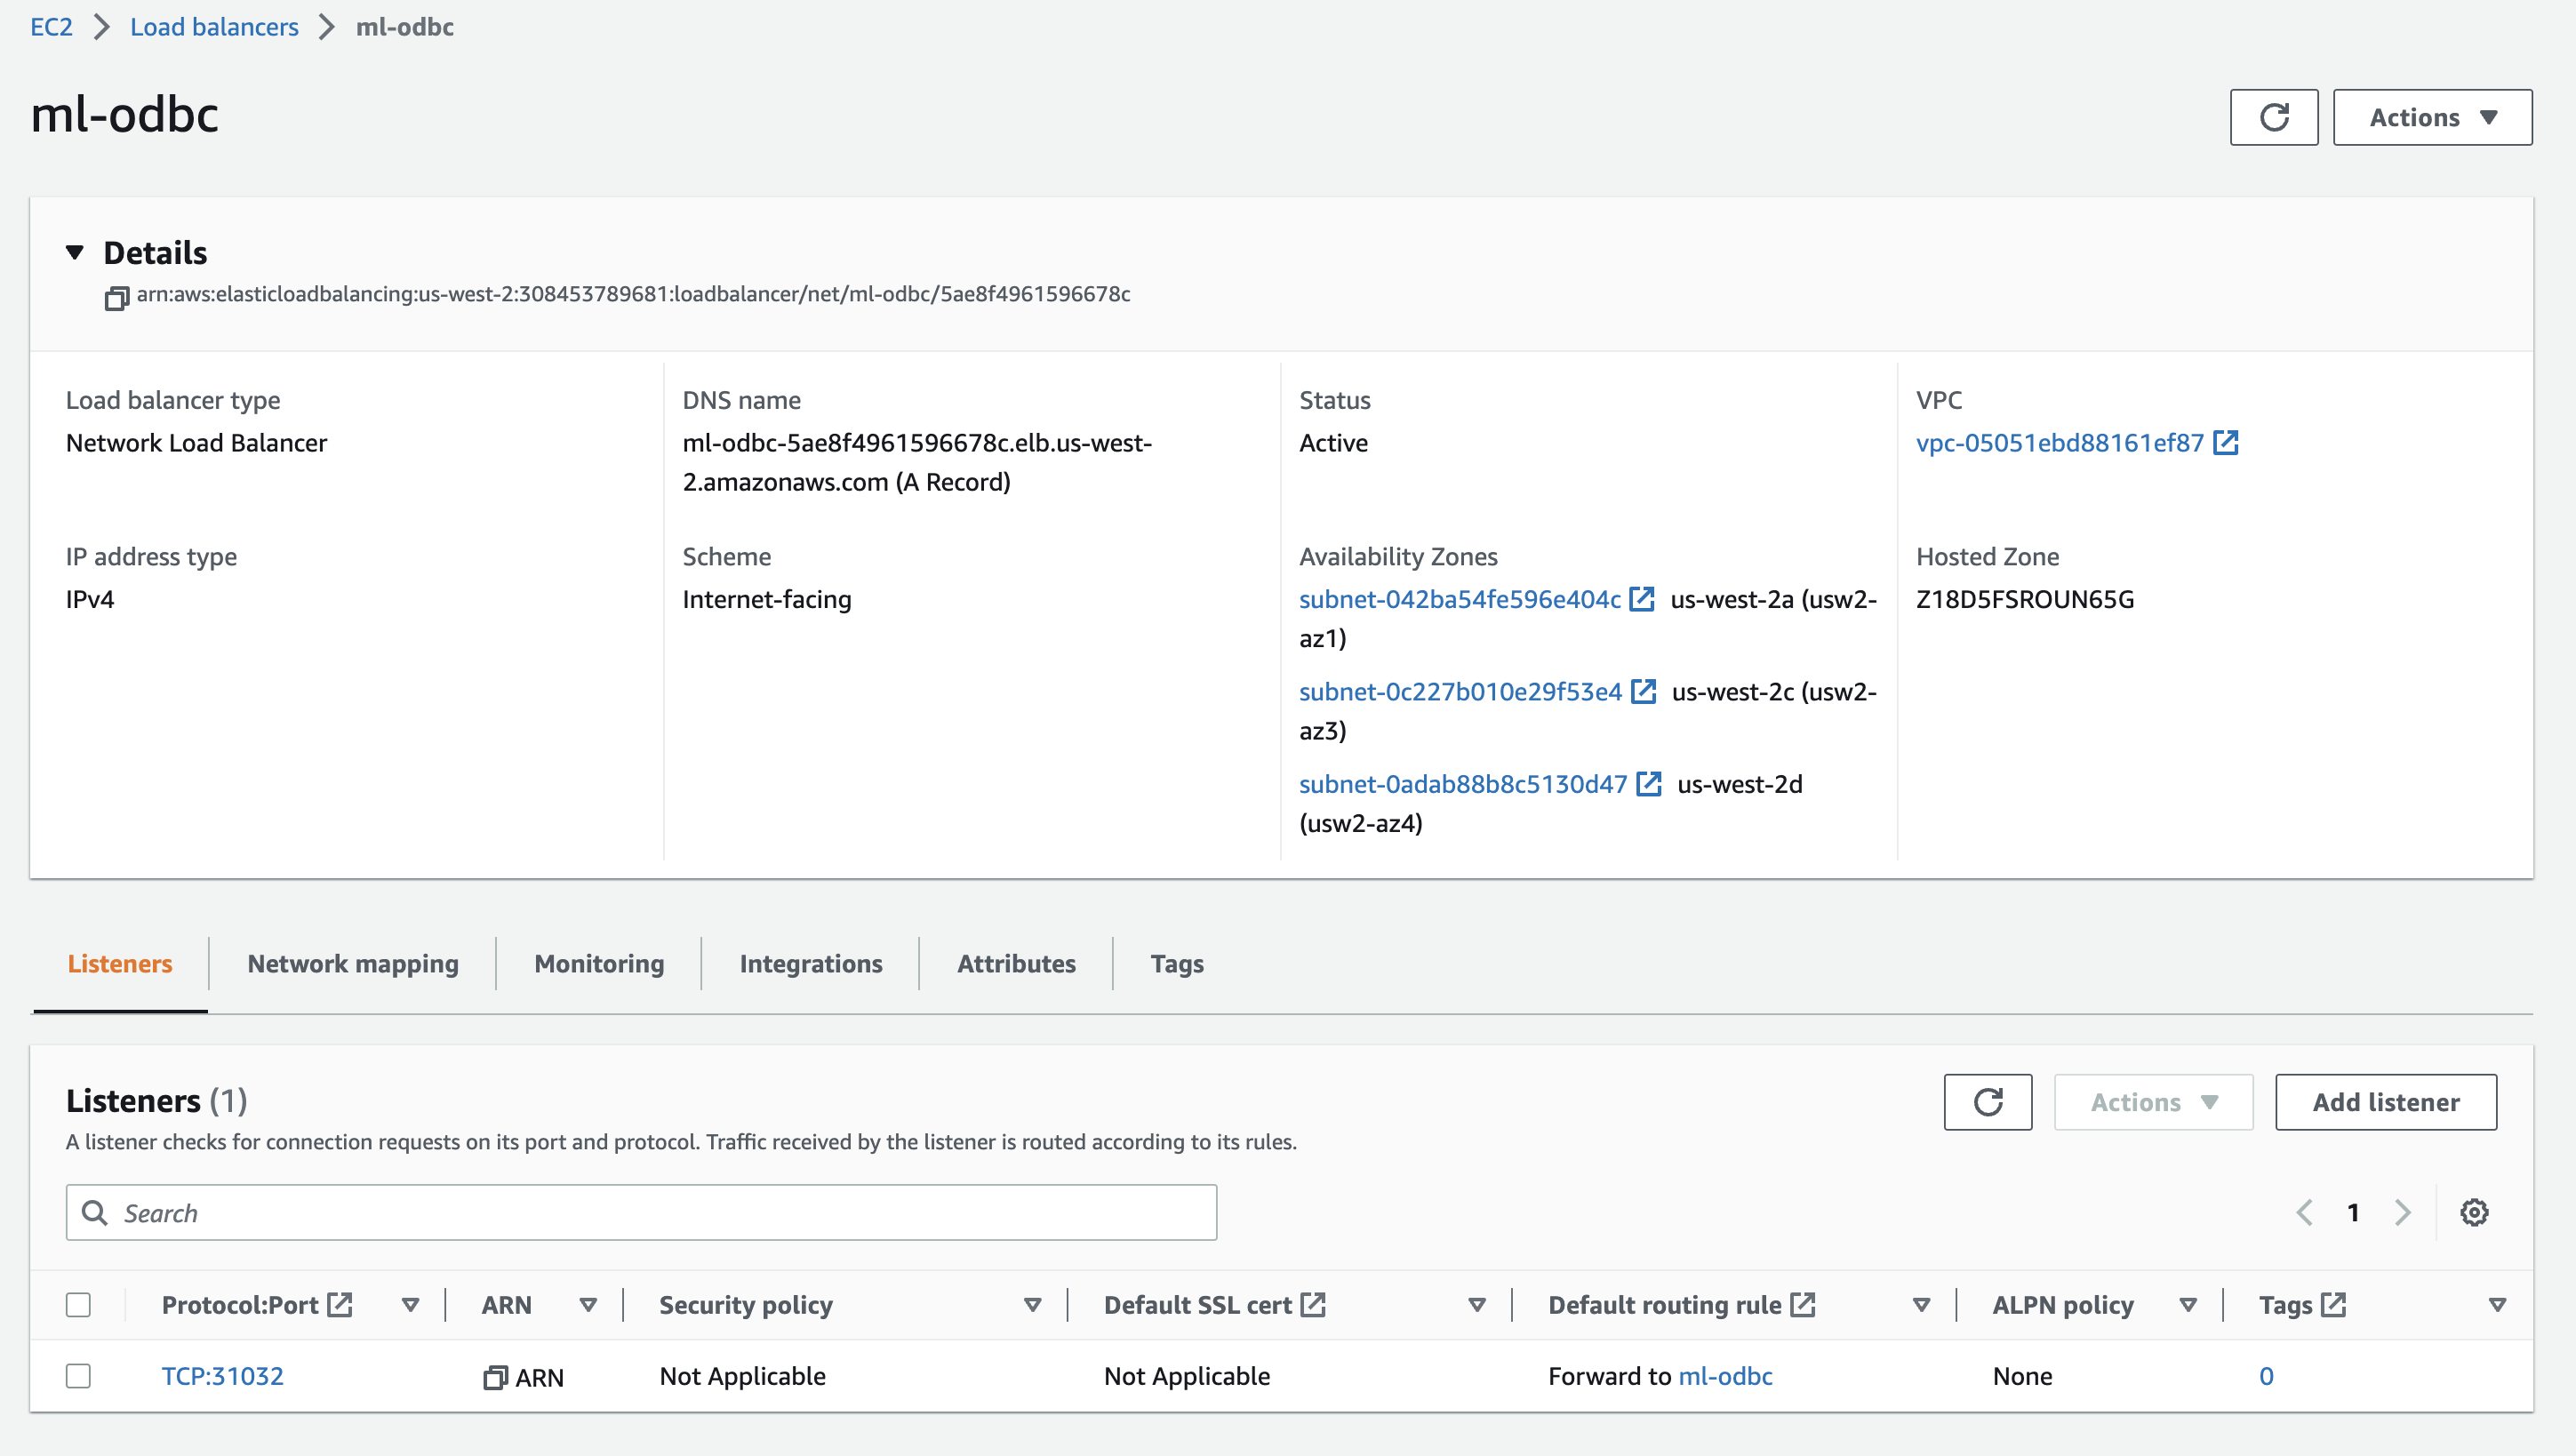Sort by ARN column arrow
The image size is (2576, 1456).
pyautogui.click(x=588, y=1304)
